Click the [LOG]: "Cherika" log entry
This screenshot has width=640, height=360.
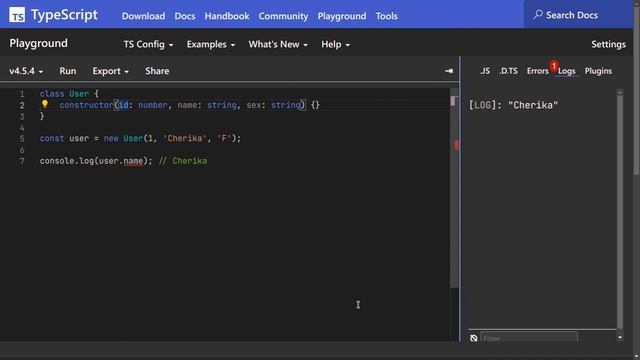click(x=513, y=105)
